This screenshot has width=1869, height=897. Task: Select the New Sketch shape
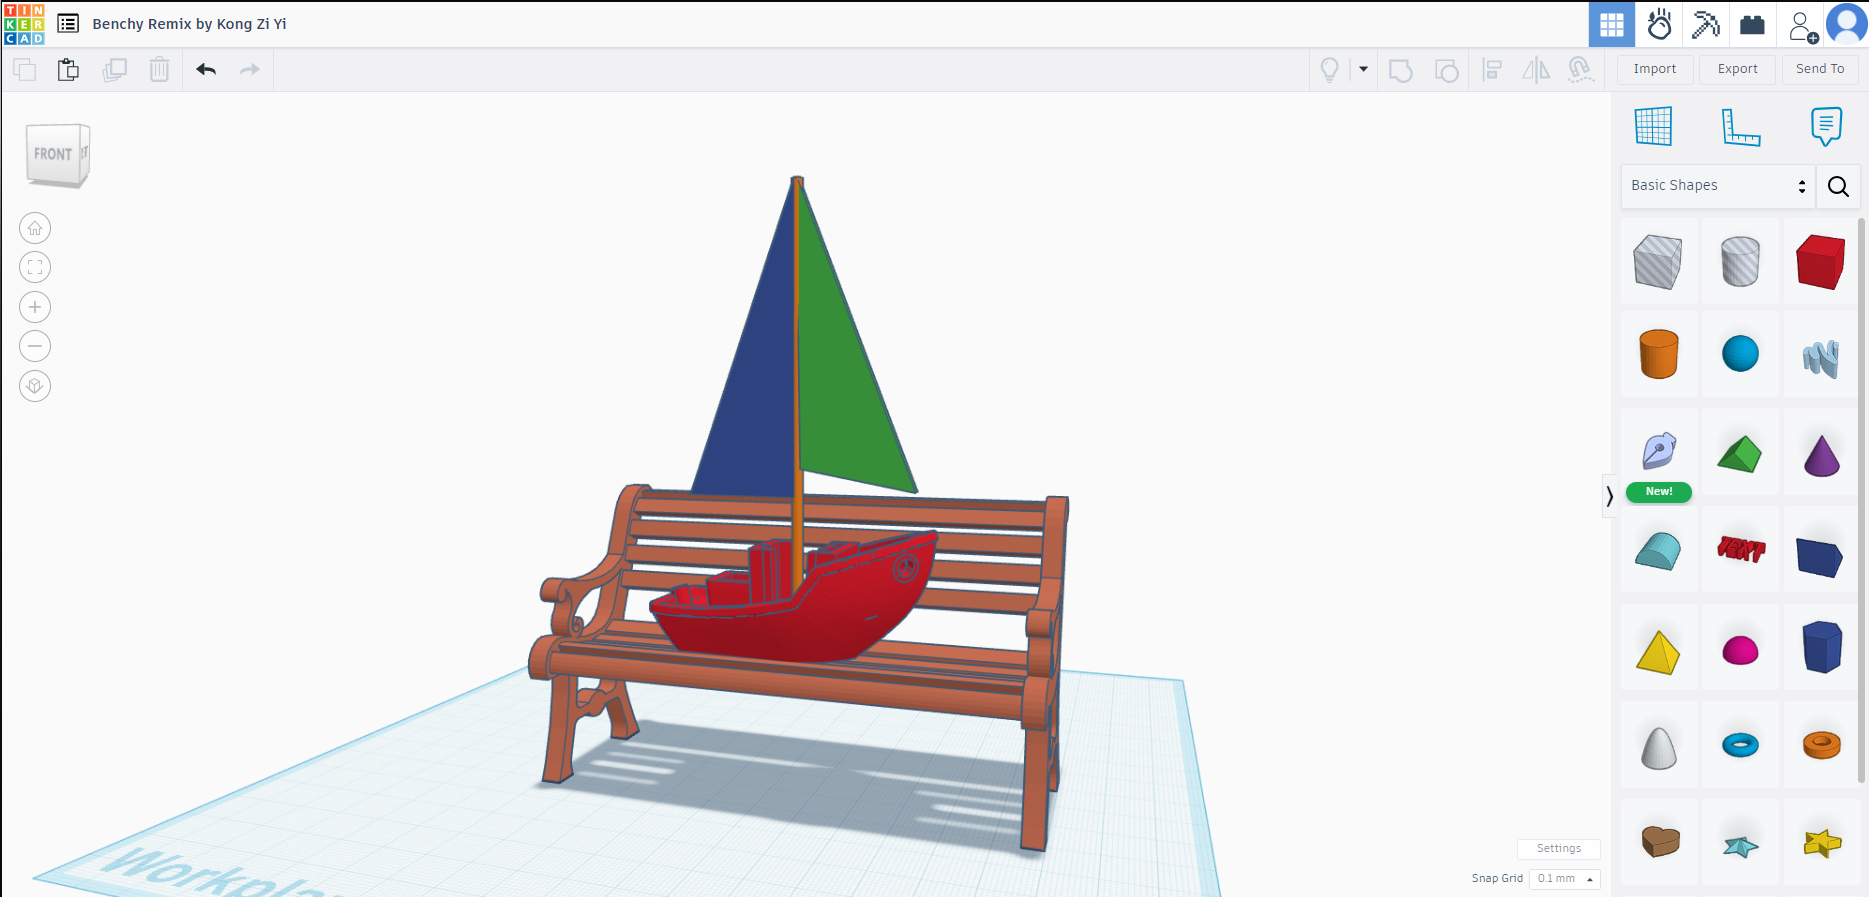click(1659, 452)
